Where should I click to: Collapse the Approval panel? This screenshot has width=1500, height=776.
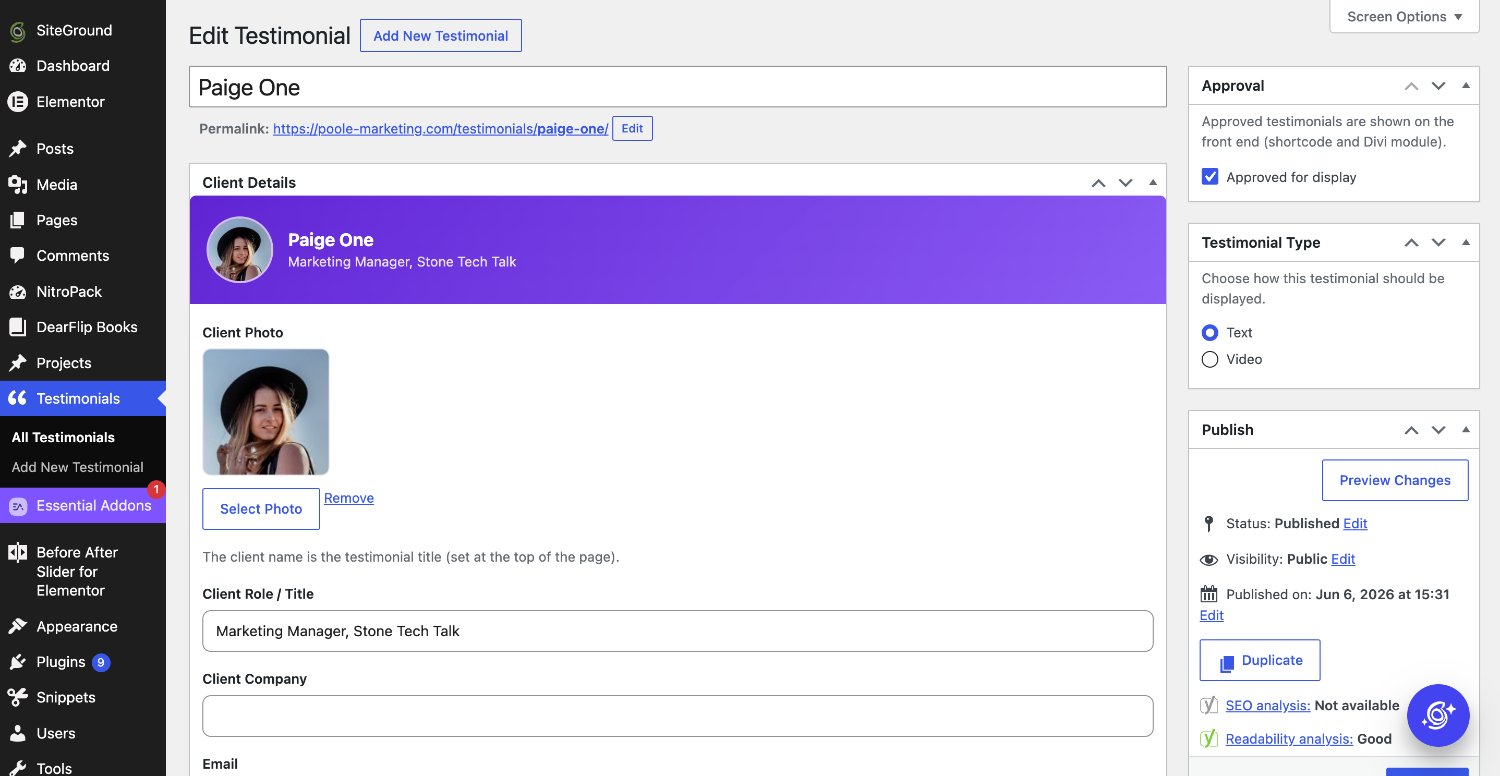click(x=1466, y=86)
